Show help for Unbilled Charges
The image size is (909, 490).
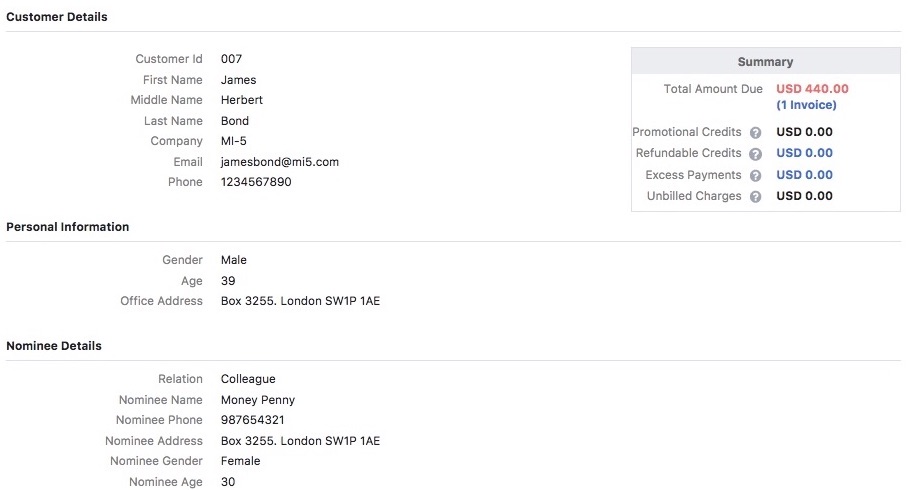tap(756, 197)
